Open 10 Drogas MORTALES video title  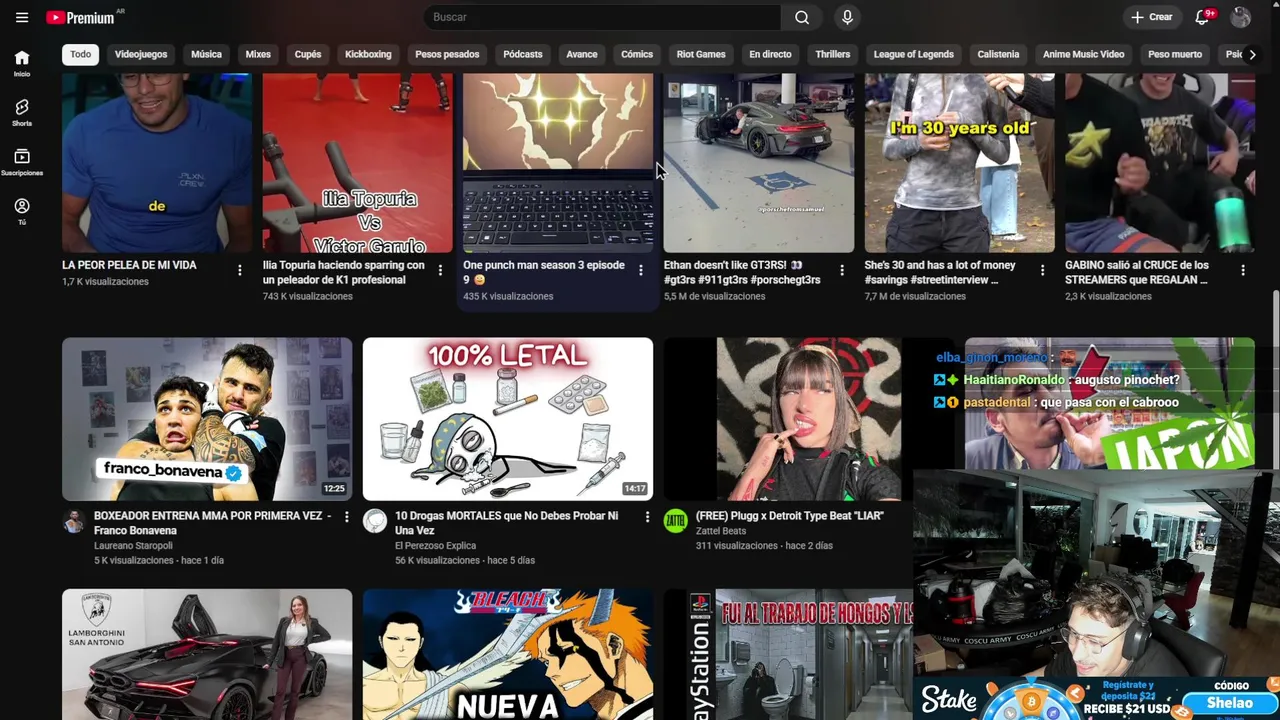click(x=507, y=523)
